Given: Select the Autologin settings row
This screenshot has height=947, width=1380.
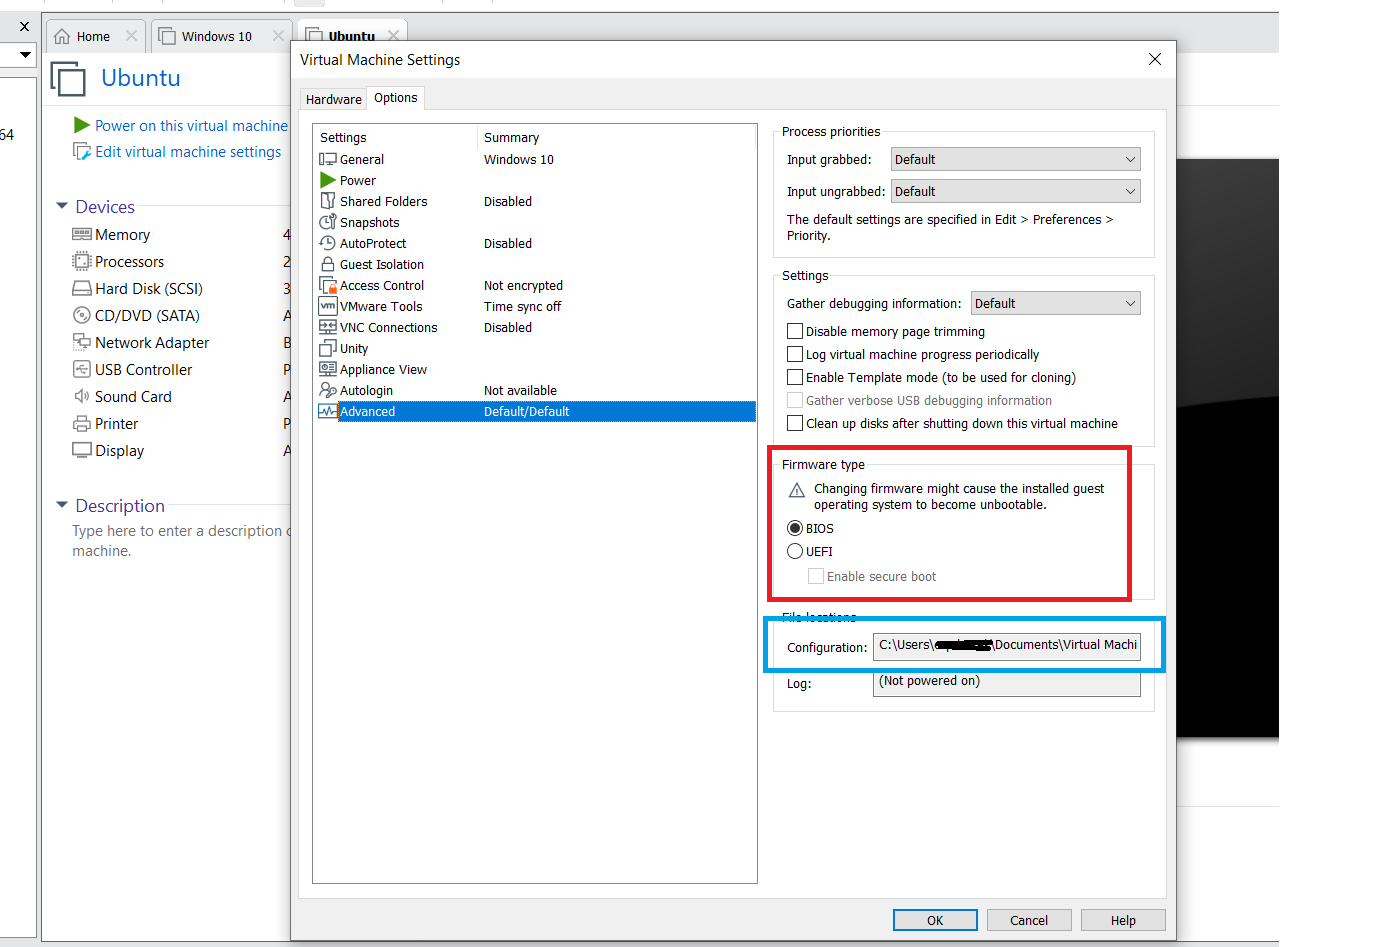Looking at the screenshot, I should pyautogui.click(x=535, y=390).
